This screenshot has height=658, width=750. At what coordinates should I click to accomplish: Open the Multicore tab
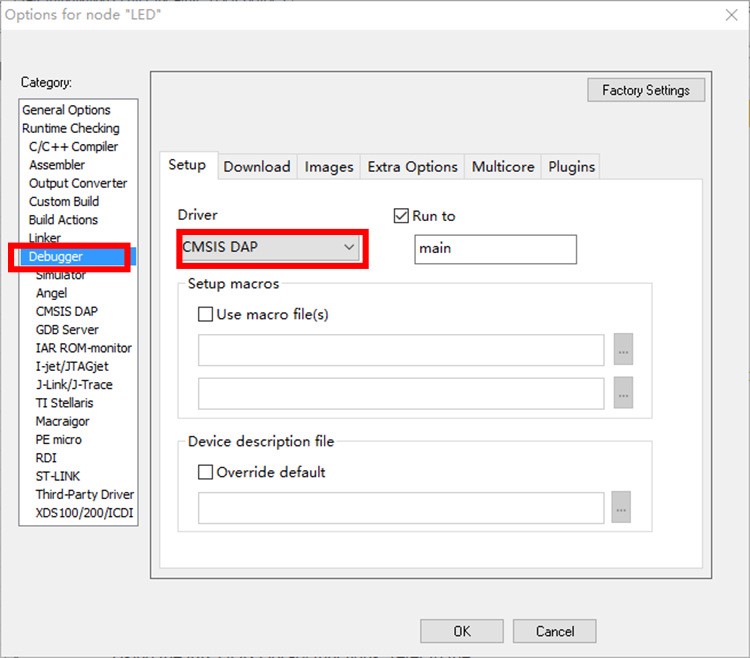click(503, 167)
